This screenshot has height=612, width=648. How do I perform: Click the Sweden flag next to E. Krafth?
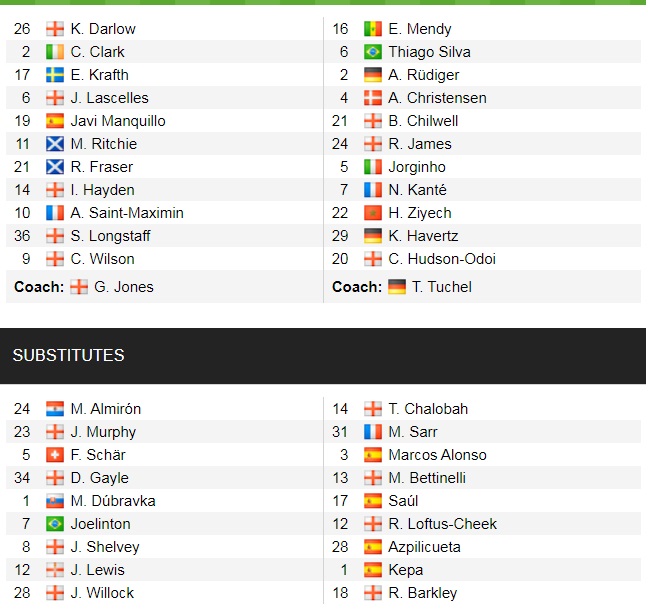click(x=55, y=75)
